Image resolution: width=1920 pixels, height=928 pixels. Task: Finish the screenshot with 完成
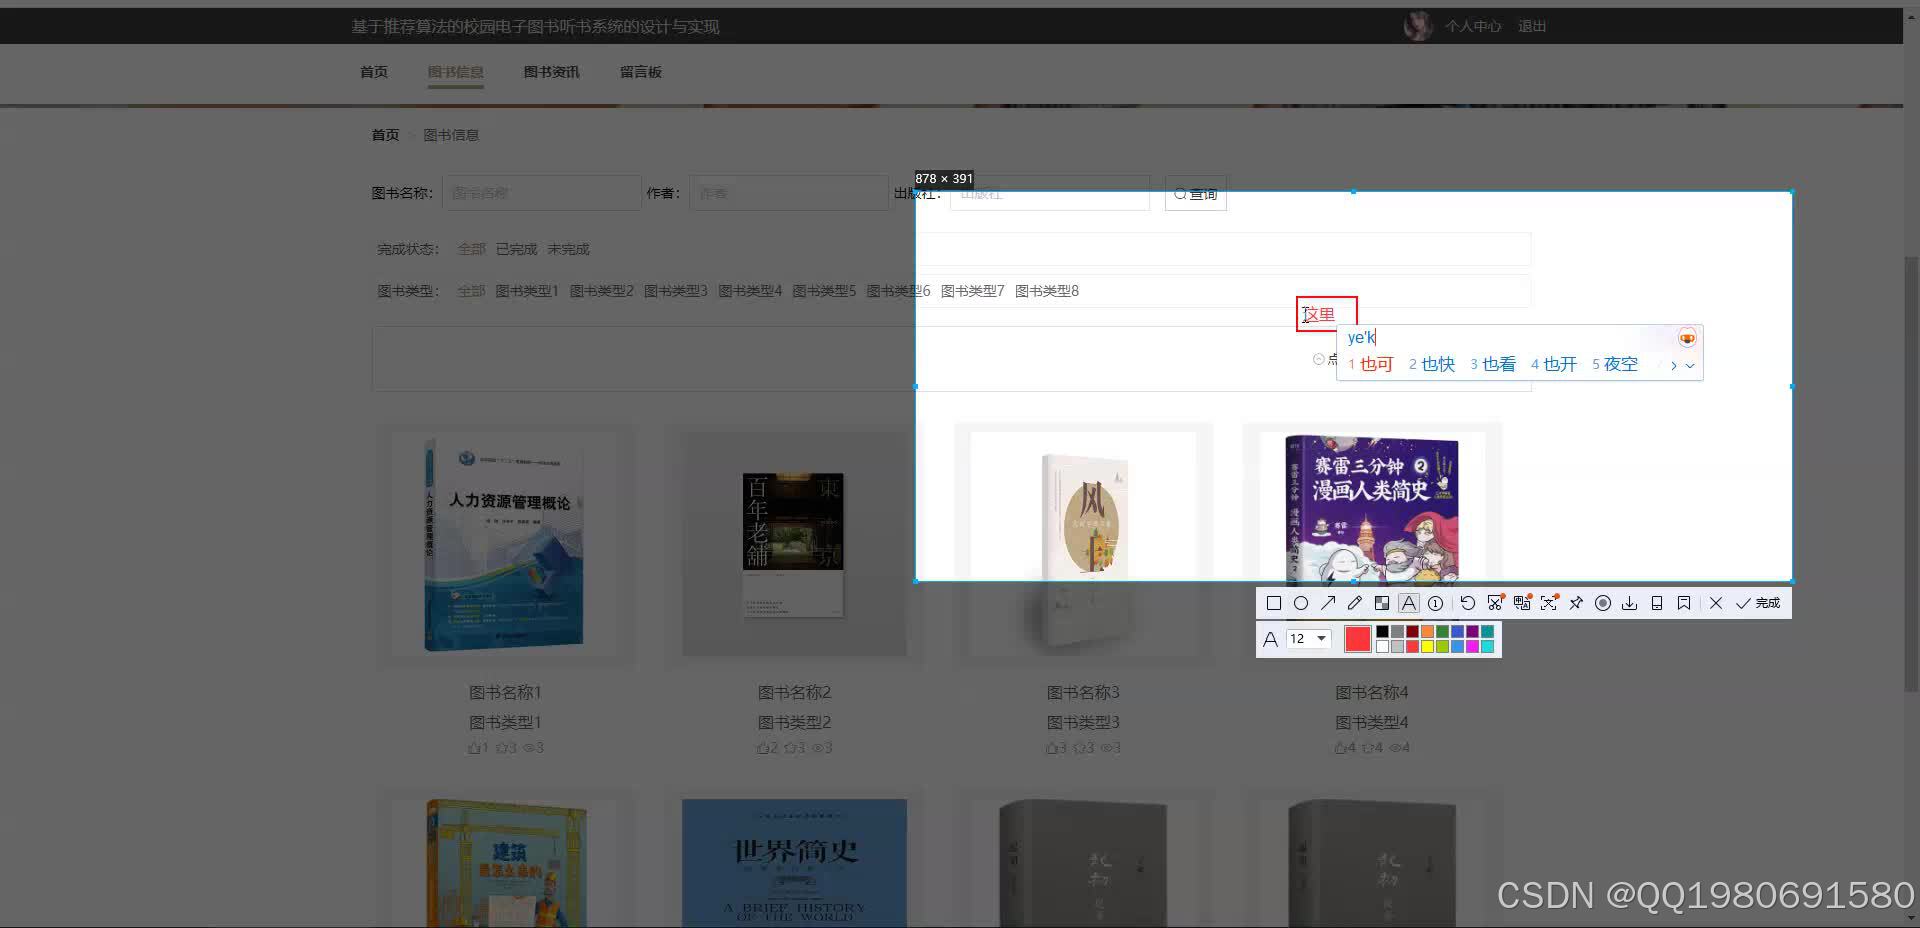coord(1758,603)
